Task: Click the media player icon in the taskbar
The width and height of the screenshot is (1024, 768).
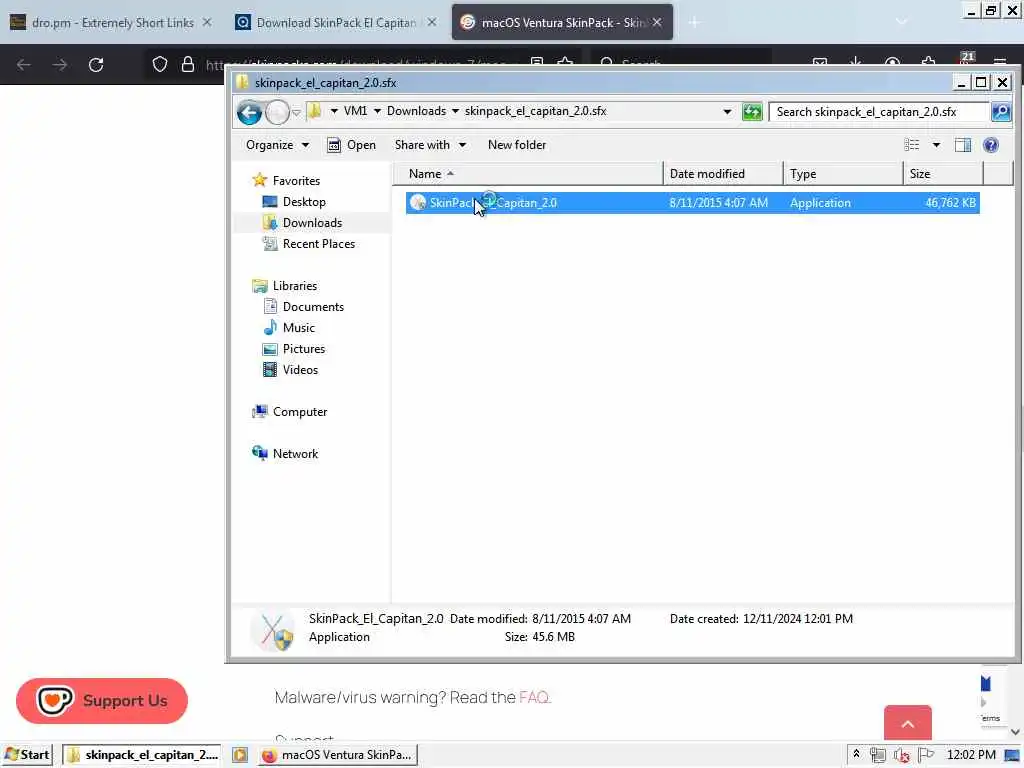Action: [x=240, y=755]
